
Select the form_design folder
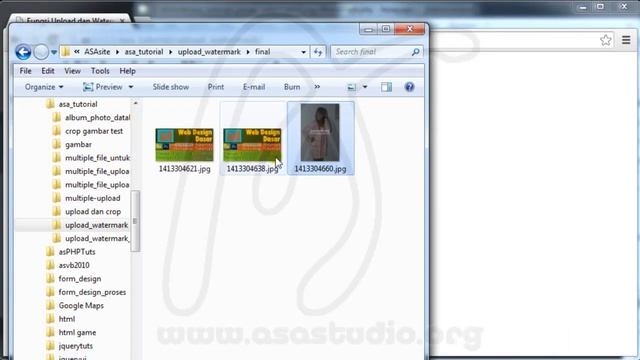[x=80, y=279]
